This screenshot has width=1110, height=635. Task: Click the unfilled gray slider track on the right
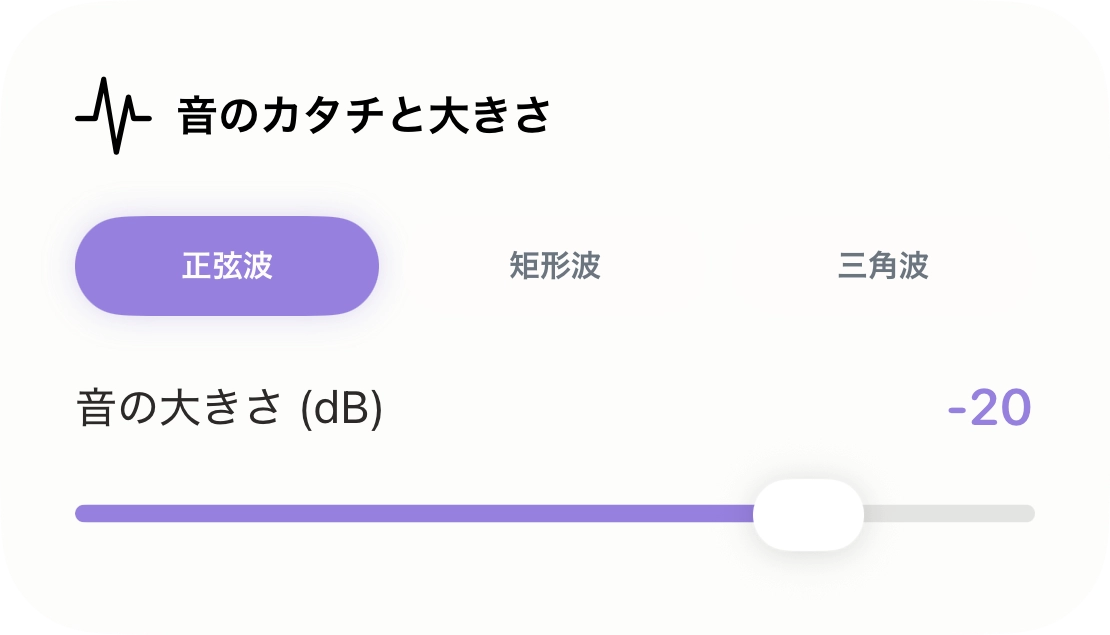(x=950, y=512)
